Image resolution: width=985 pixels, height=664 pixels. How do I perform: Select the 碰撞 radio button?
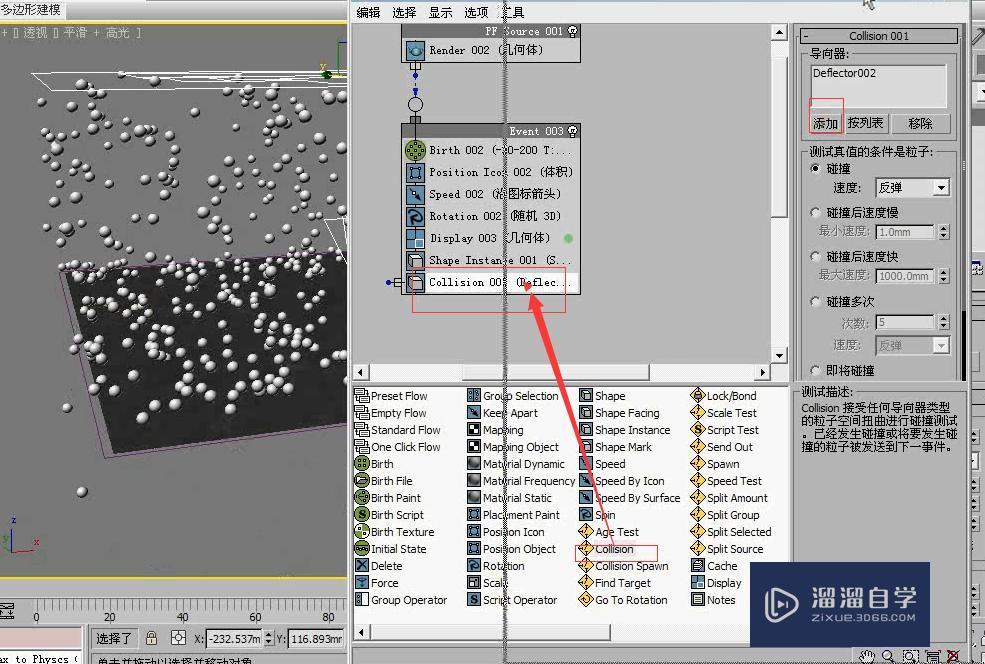pyautogui.click(x=815, y=168)
